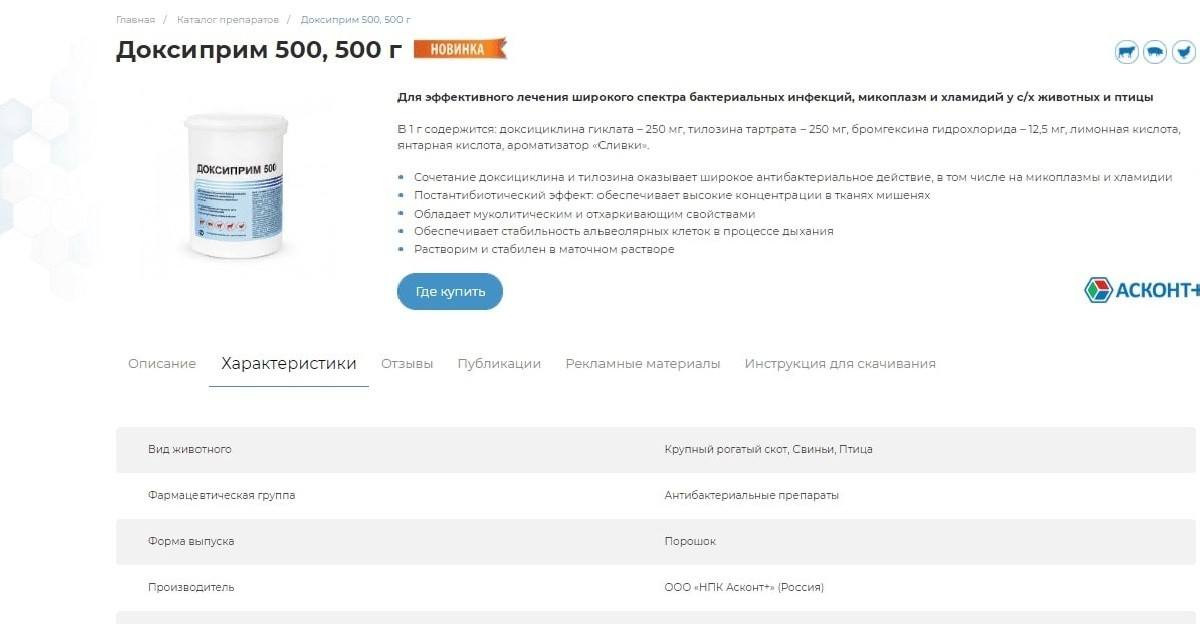Click the cattle animal icon
The height and width of the screenshot is (624, 1200).
point(1127,52)
